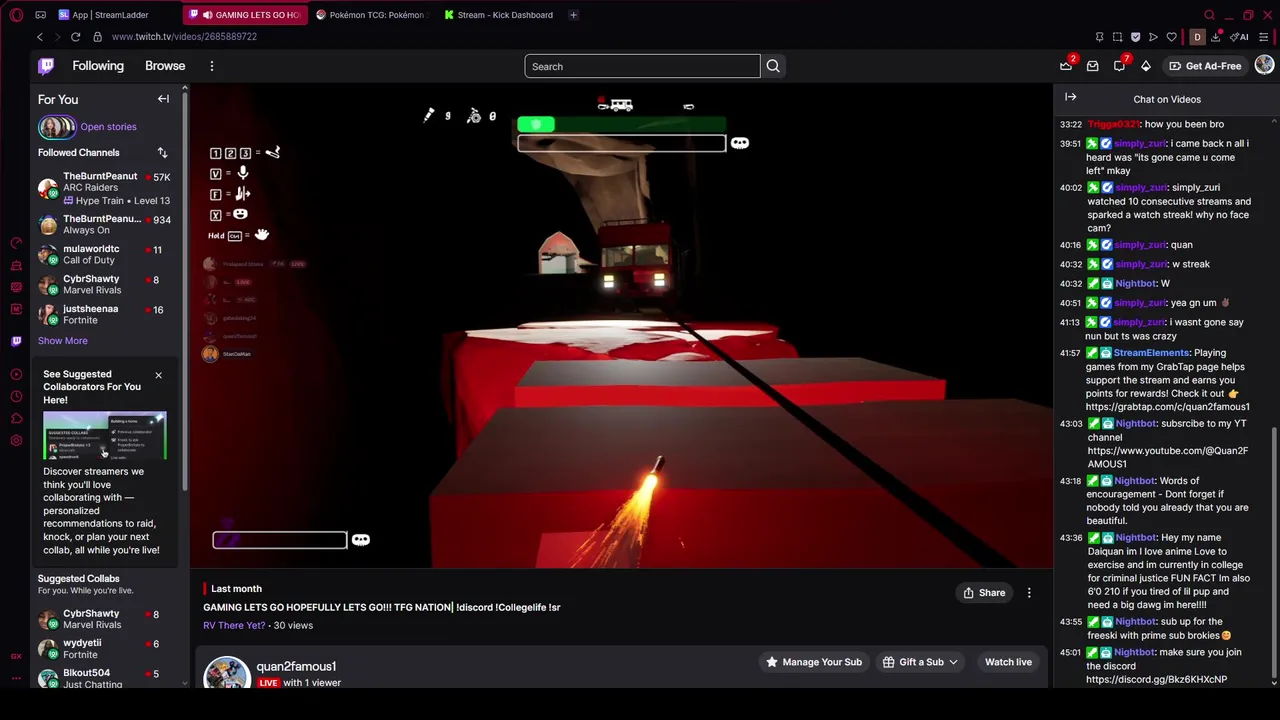Open YouTube channel link in chat
Screen dimensions: 1280x720
[1167, 457]
